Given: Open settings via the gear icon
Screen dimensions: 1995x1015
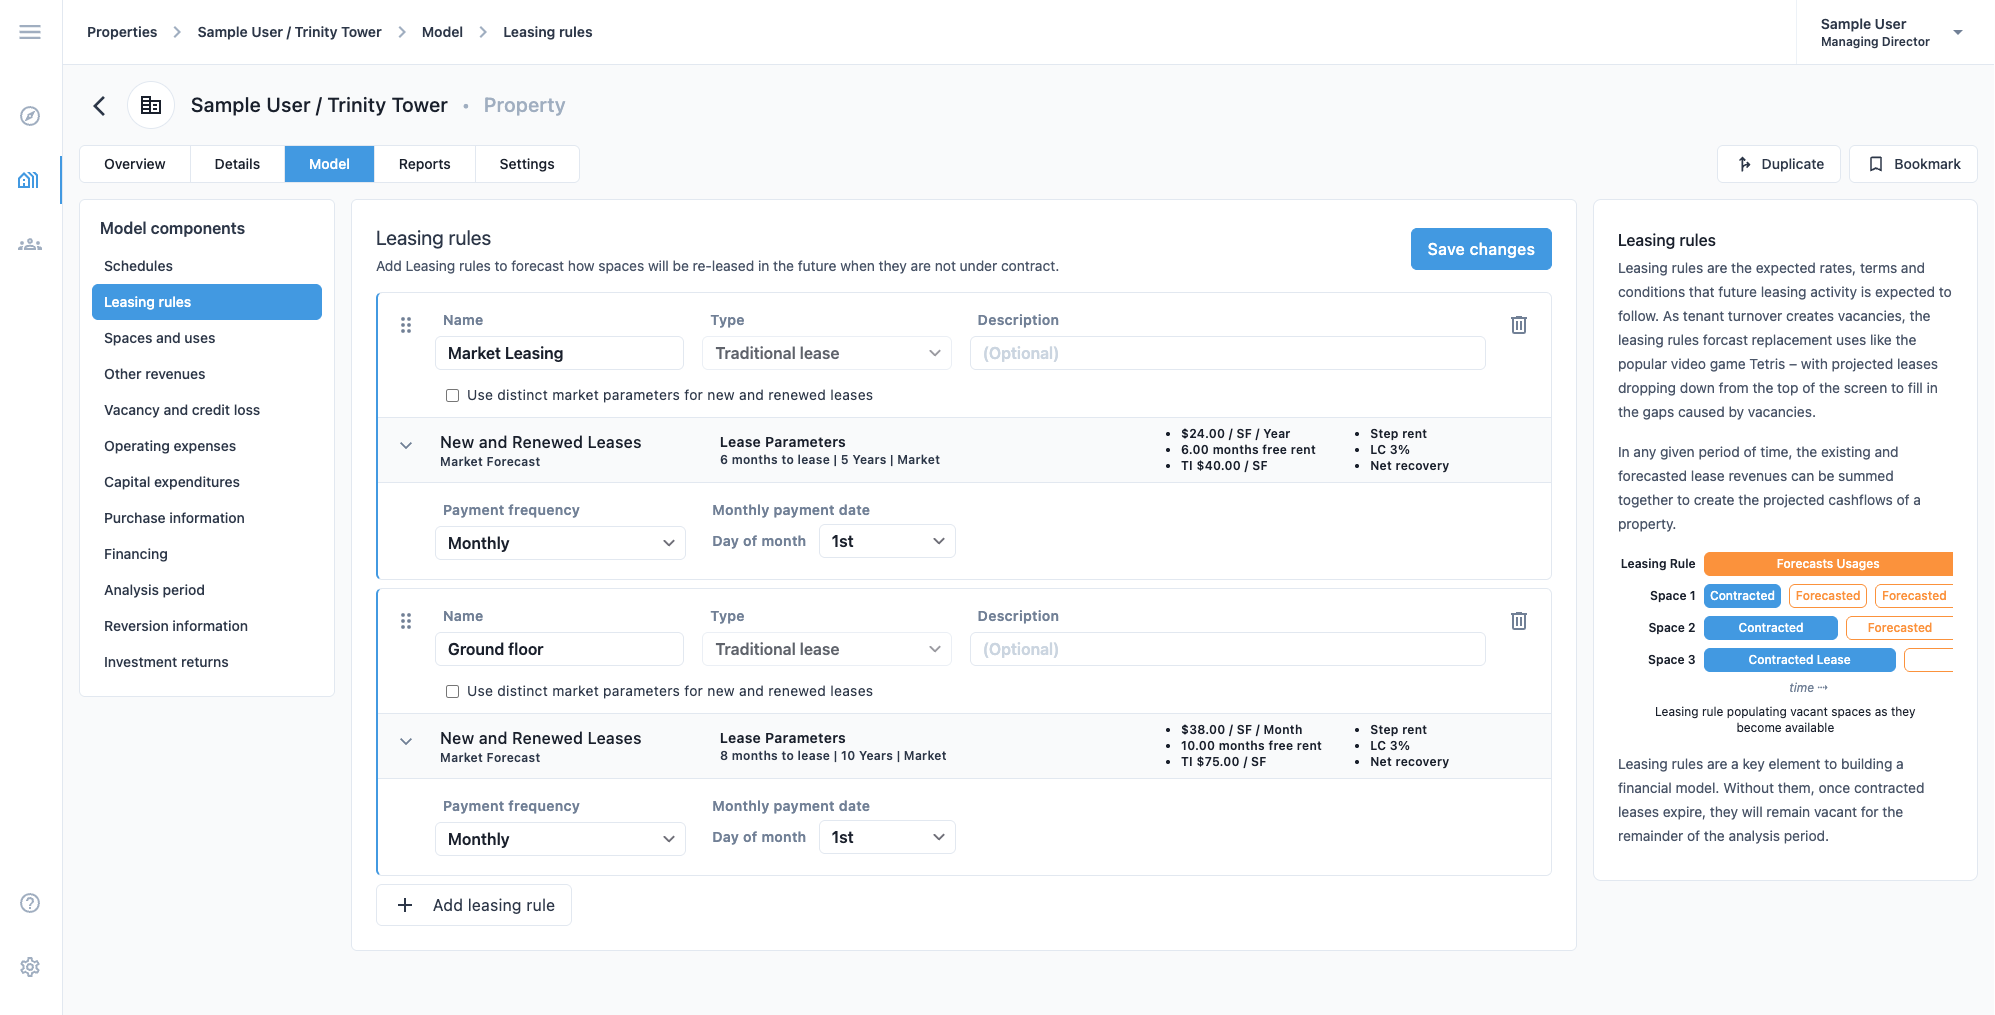Looking at the screenshot, I should (30, 967).
